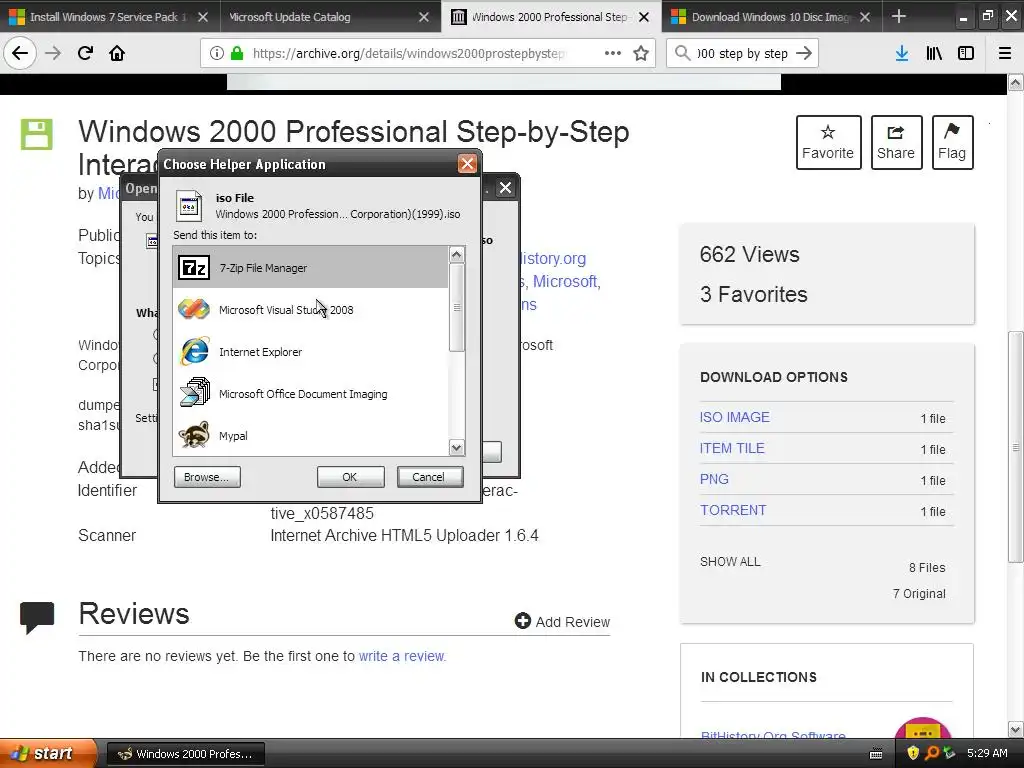Click the browser forward arrow
The image size is (1024, 768).
click(53, 53)
